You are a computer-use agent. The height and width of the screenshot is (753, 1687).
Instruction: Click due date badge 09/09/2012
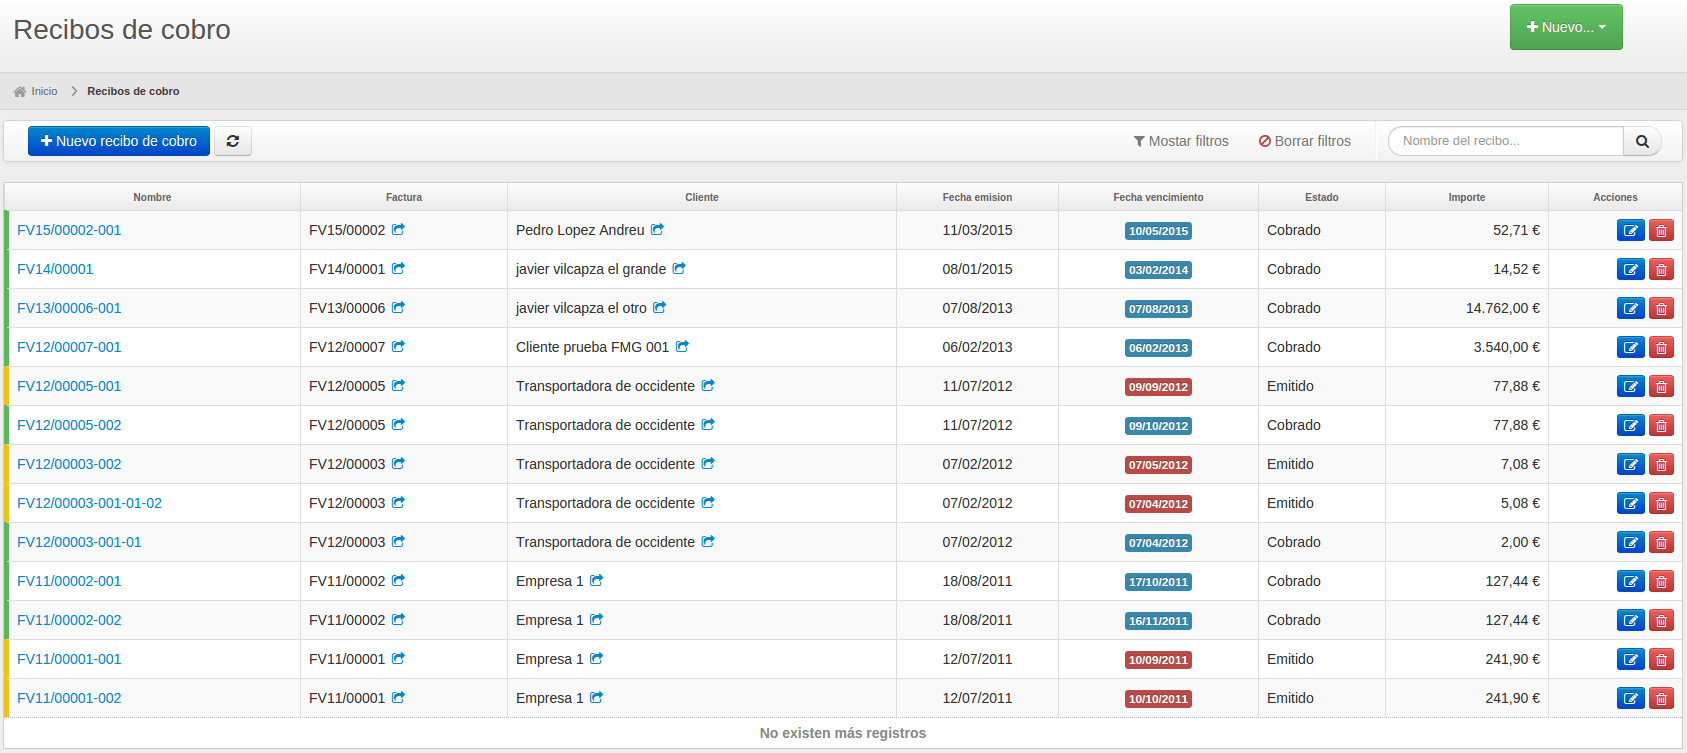(x=1158, y=387)
